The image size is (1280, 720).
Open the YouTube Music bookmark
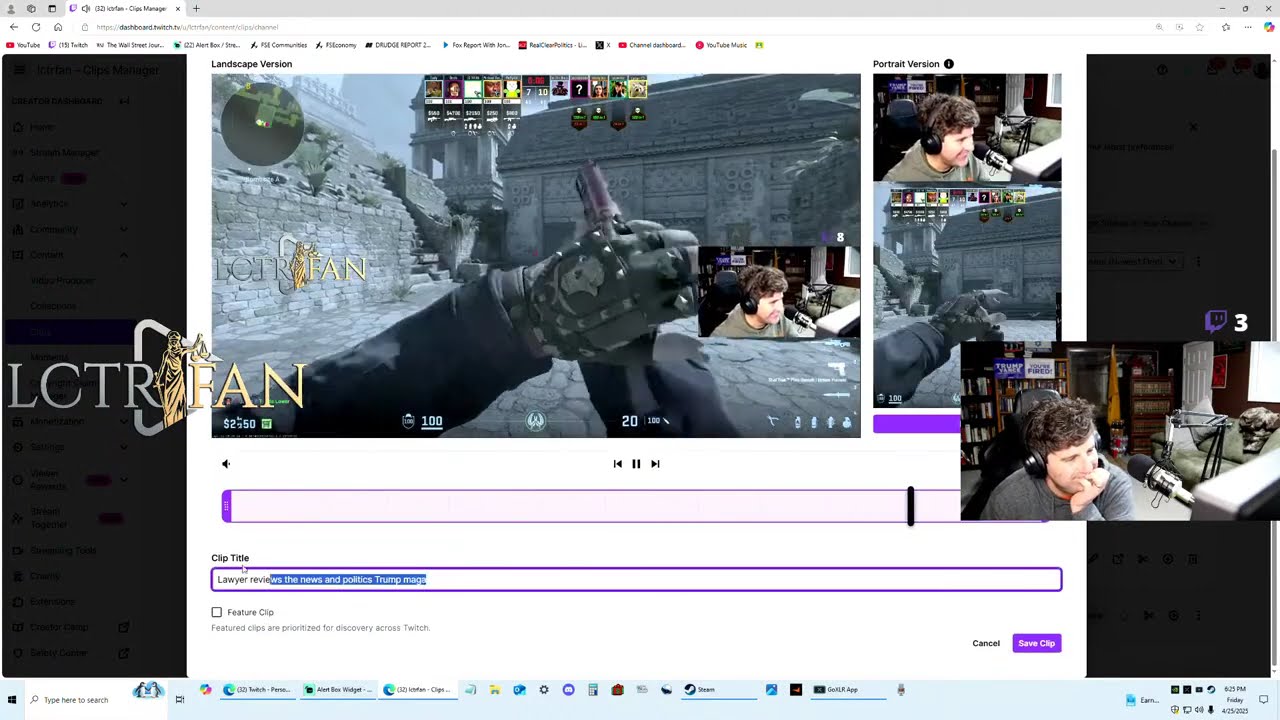pos(721,45)
